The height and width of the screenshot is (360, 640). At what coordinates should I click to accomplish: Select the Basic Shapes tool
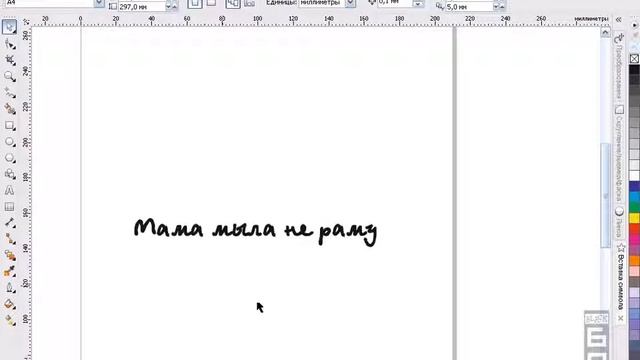(10, 174)
